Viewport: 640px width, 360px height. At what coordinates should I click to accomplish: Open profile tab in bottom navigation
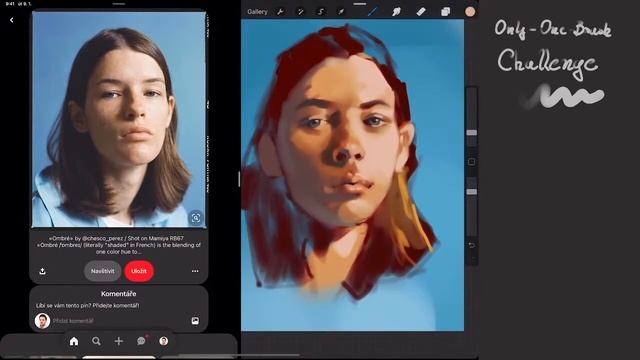(164, 341)
